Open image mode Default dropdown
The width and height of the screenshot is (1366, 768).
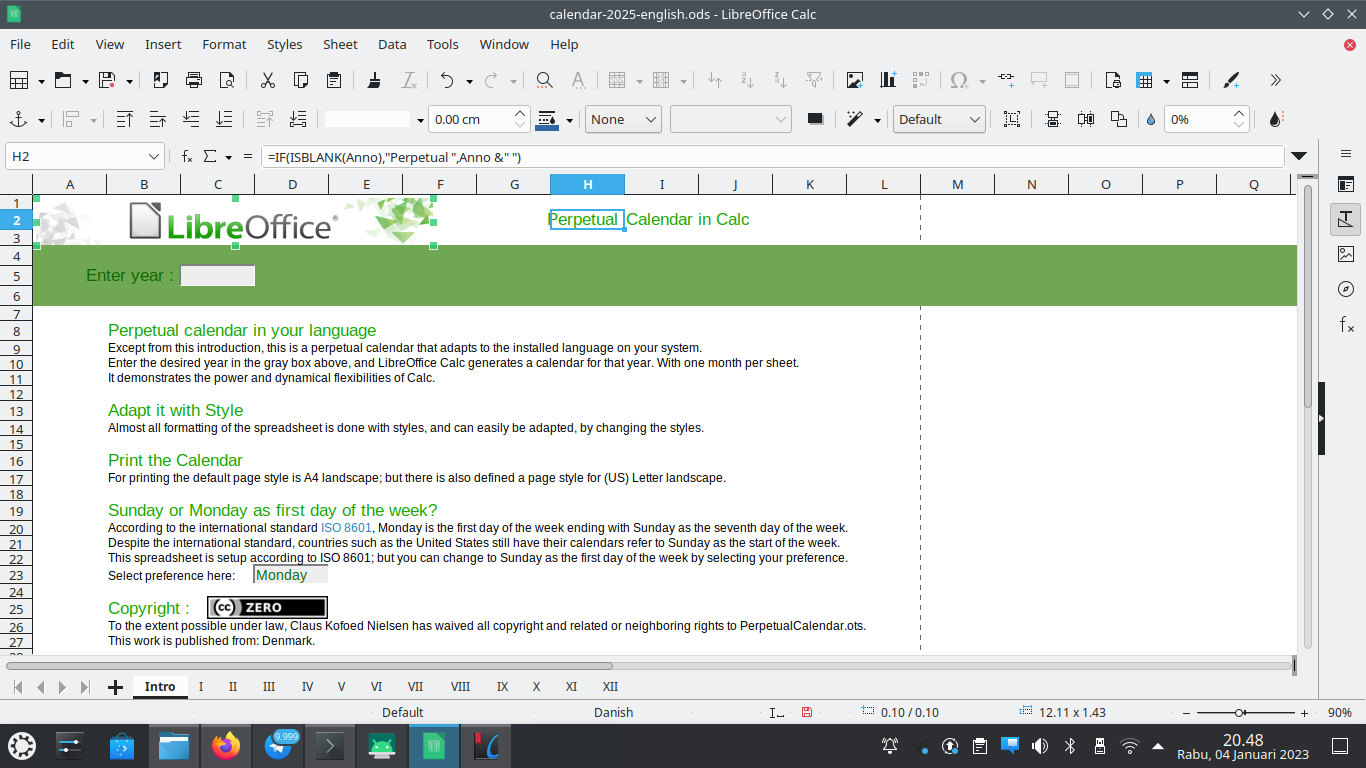point(939,119)
